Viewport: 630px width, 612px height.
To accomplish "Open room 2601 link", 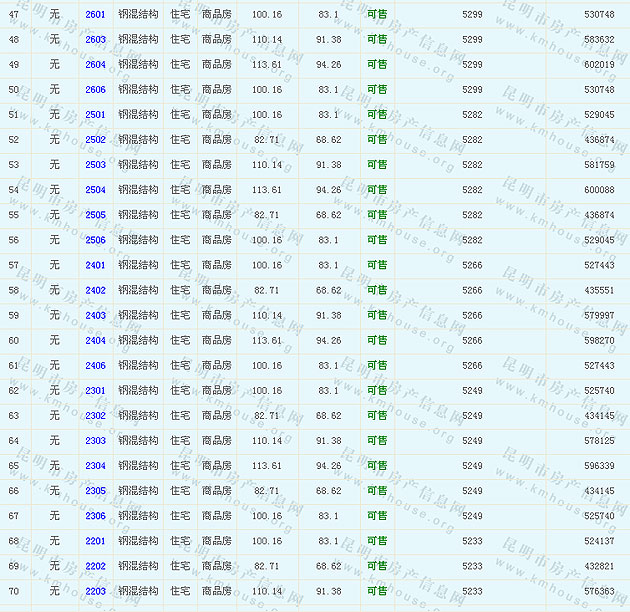I will click(95, 15).
